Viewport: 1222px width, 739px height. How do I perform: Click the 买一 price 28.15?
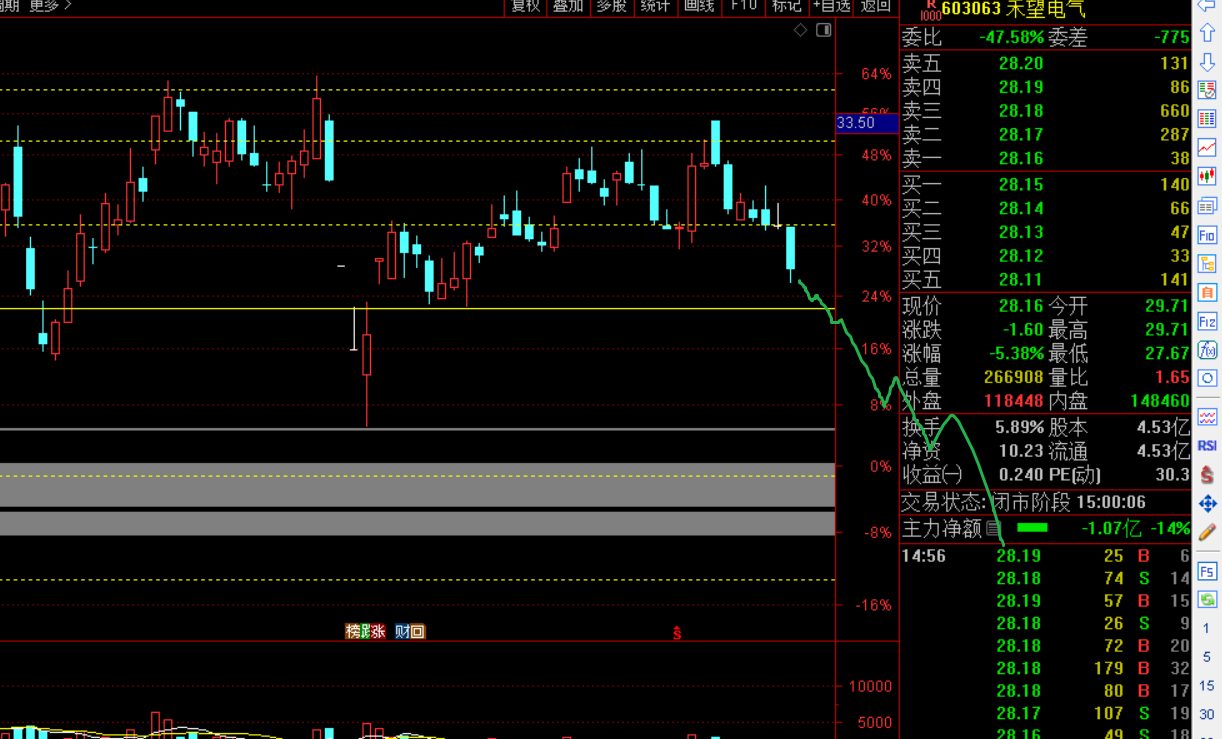pyautogui.click(x=1021, y=184)
